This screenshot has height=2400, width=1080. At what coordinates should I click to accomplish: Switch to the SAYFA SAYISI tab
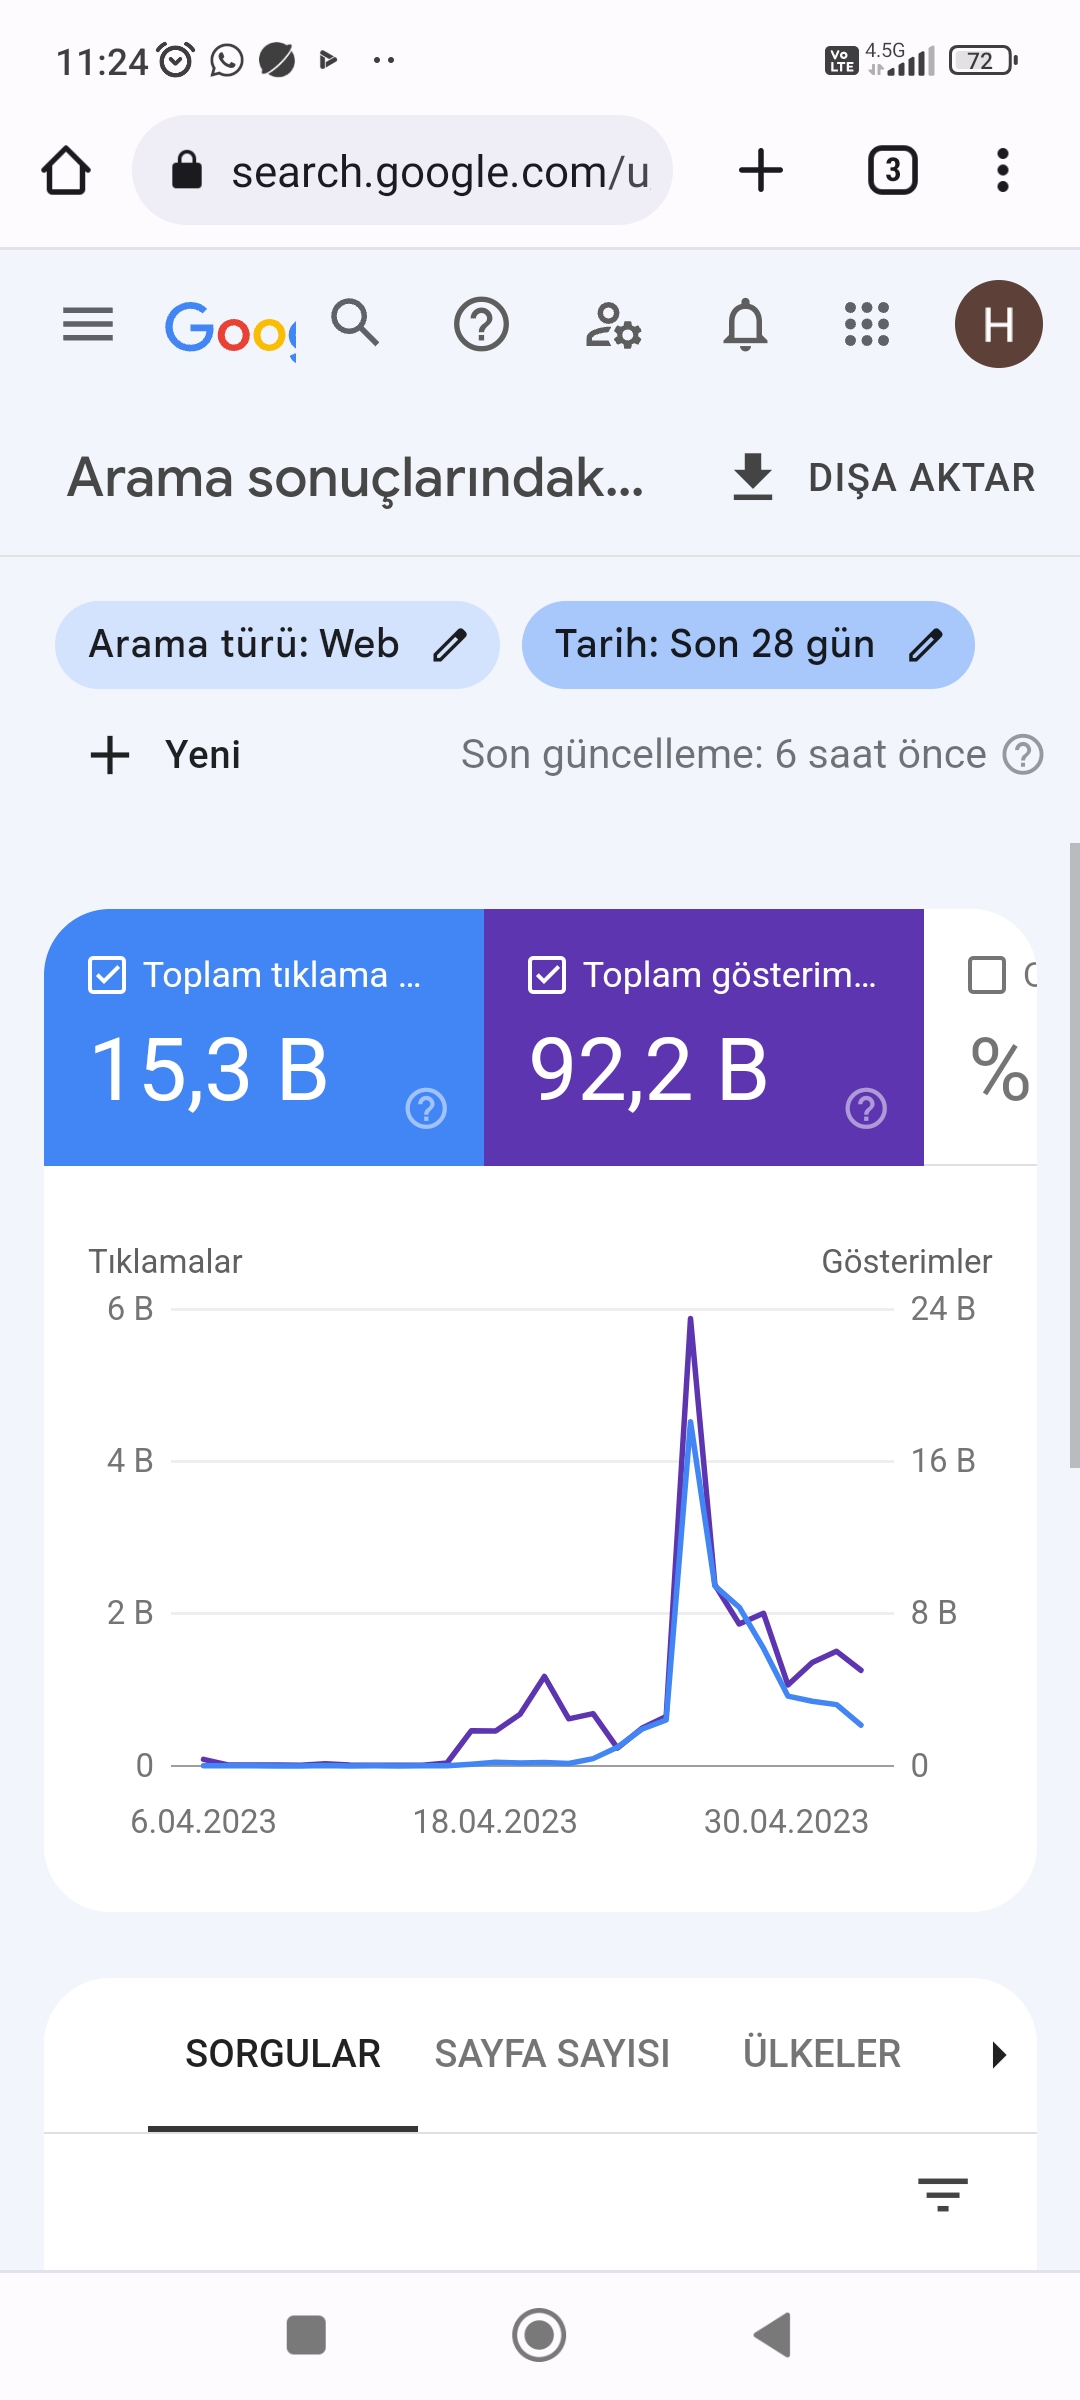point(552,2054)
